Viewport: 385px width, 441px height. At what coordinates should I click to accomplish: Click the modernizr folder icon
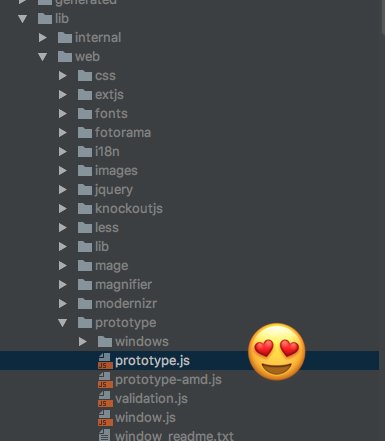point(85,303)
